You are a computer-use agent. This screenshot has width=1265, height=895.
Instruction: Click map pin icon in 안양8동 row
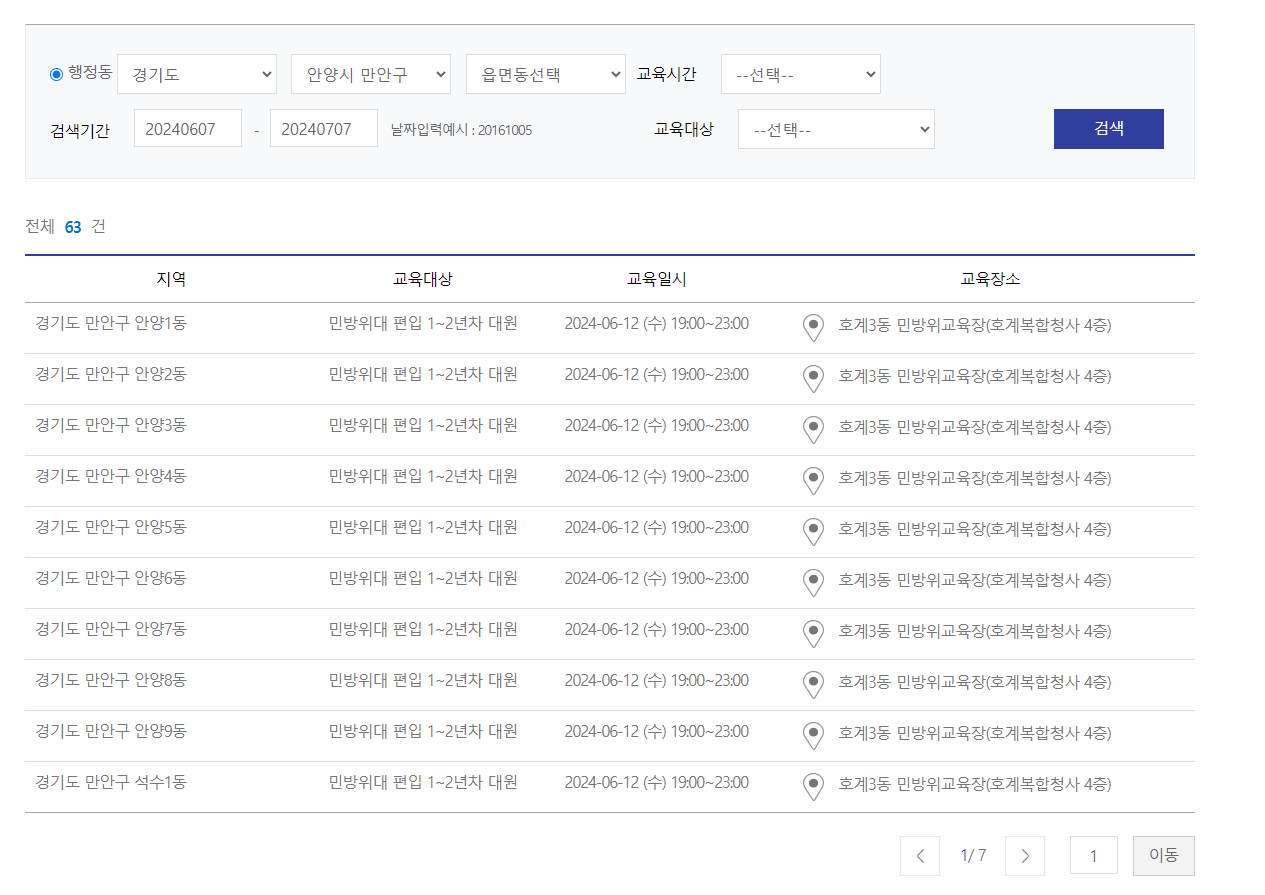pyautogui.click(x=814, y=684)
